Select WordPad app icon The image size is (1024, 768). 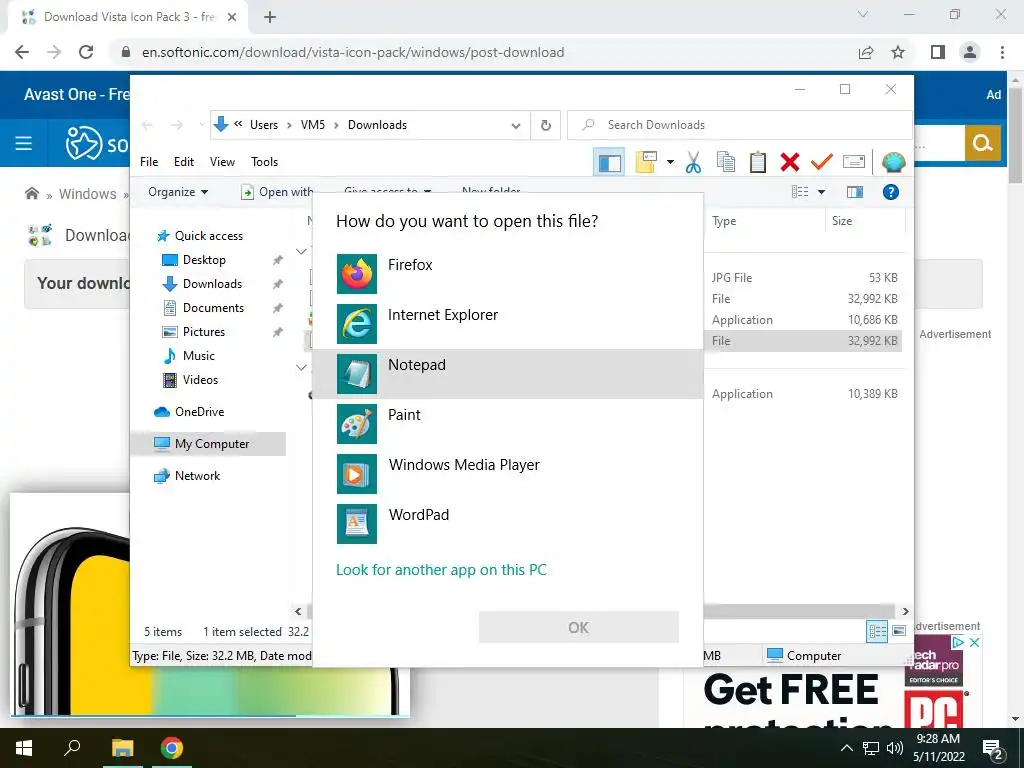click(x=357, y=524)
